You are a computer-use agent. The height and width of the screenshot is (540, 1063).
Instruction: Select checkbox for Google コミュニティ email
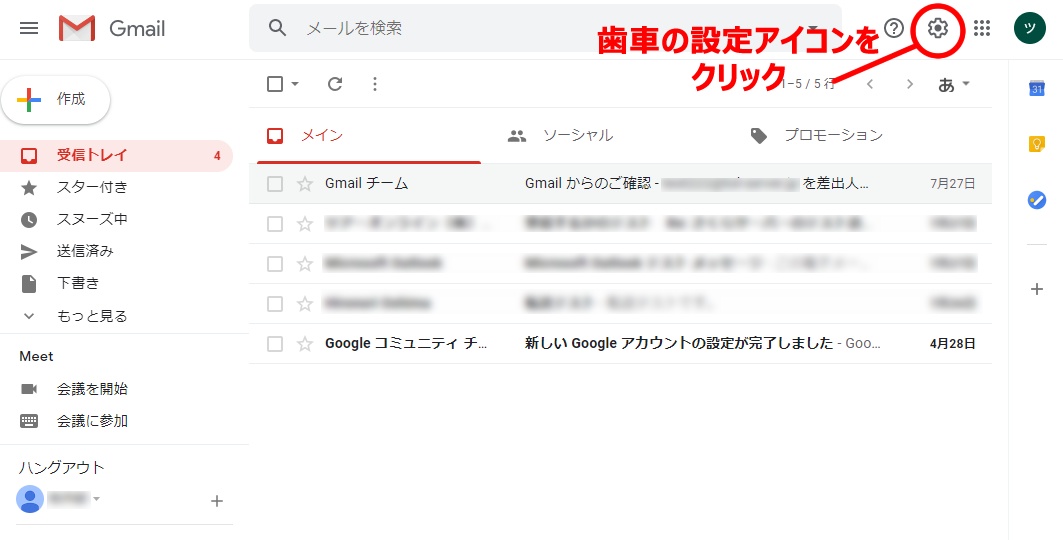[x=275, y=344]
